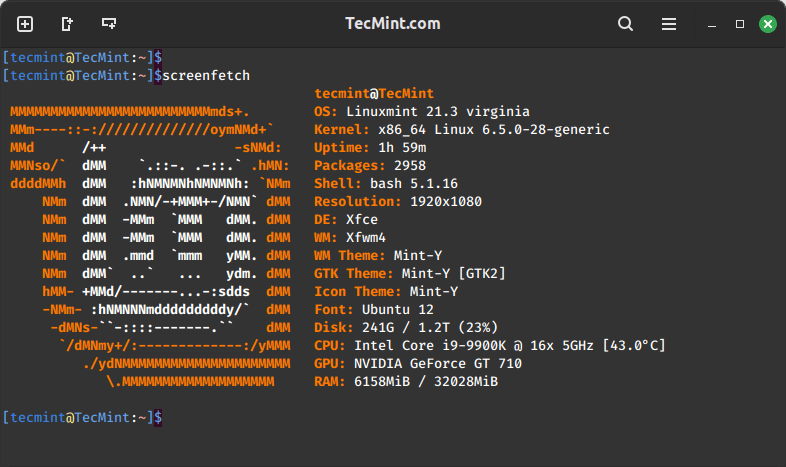
Task: Click the typed screenfetch command
Action: (x=206, y=75)
